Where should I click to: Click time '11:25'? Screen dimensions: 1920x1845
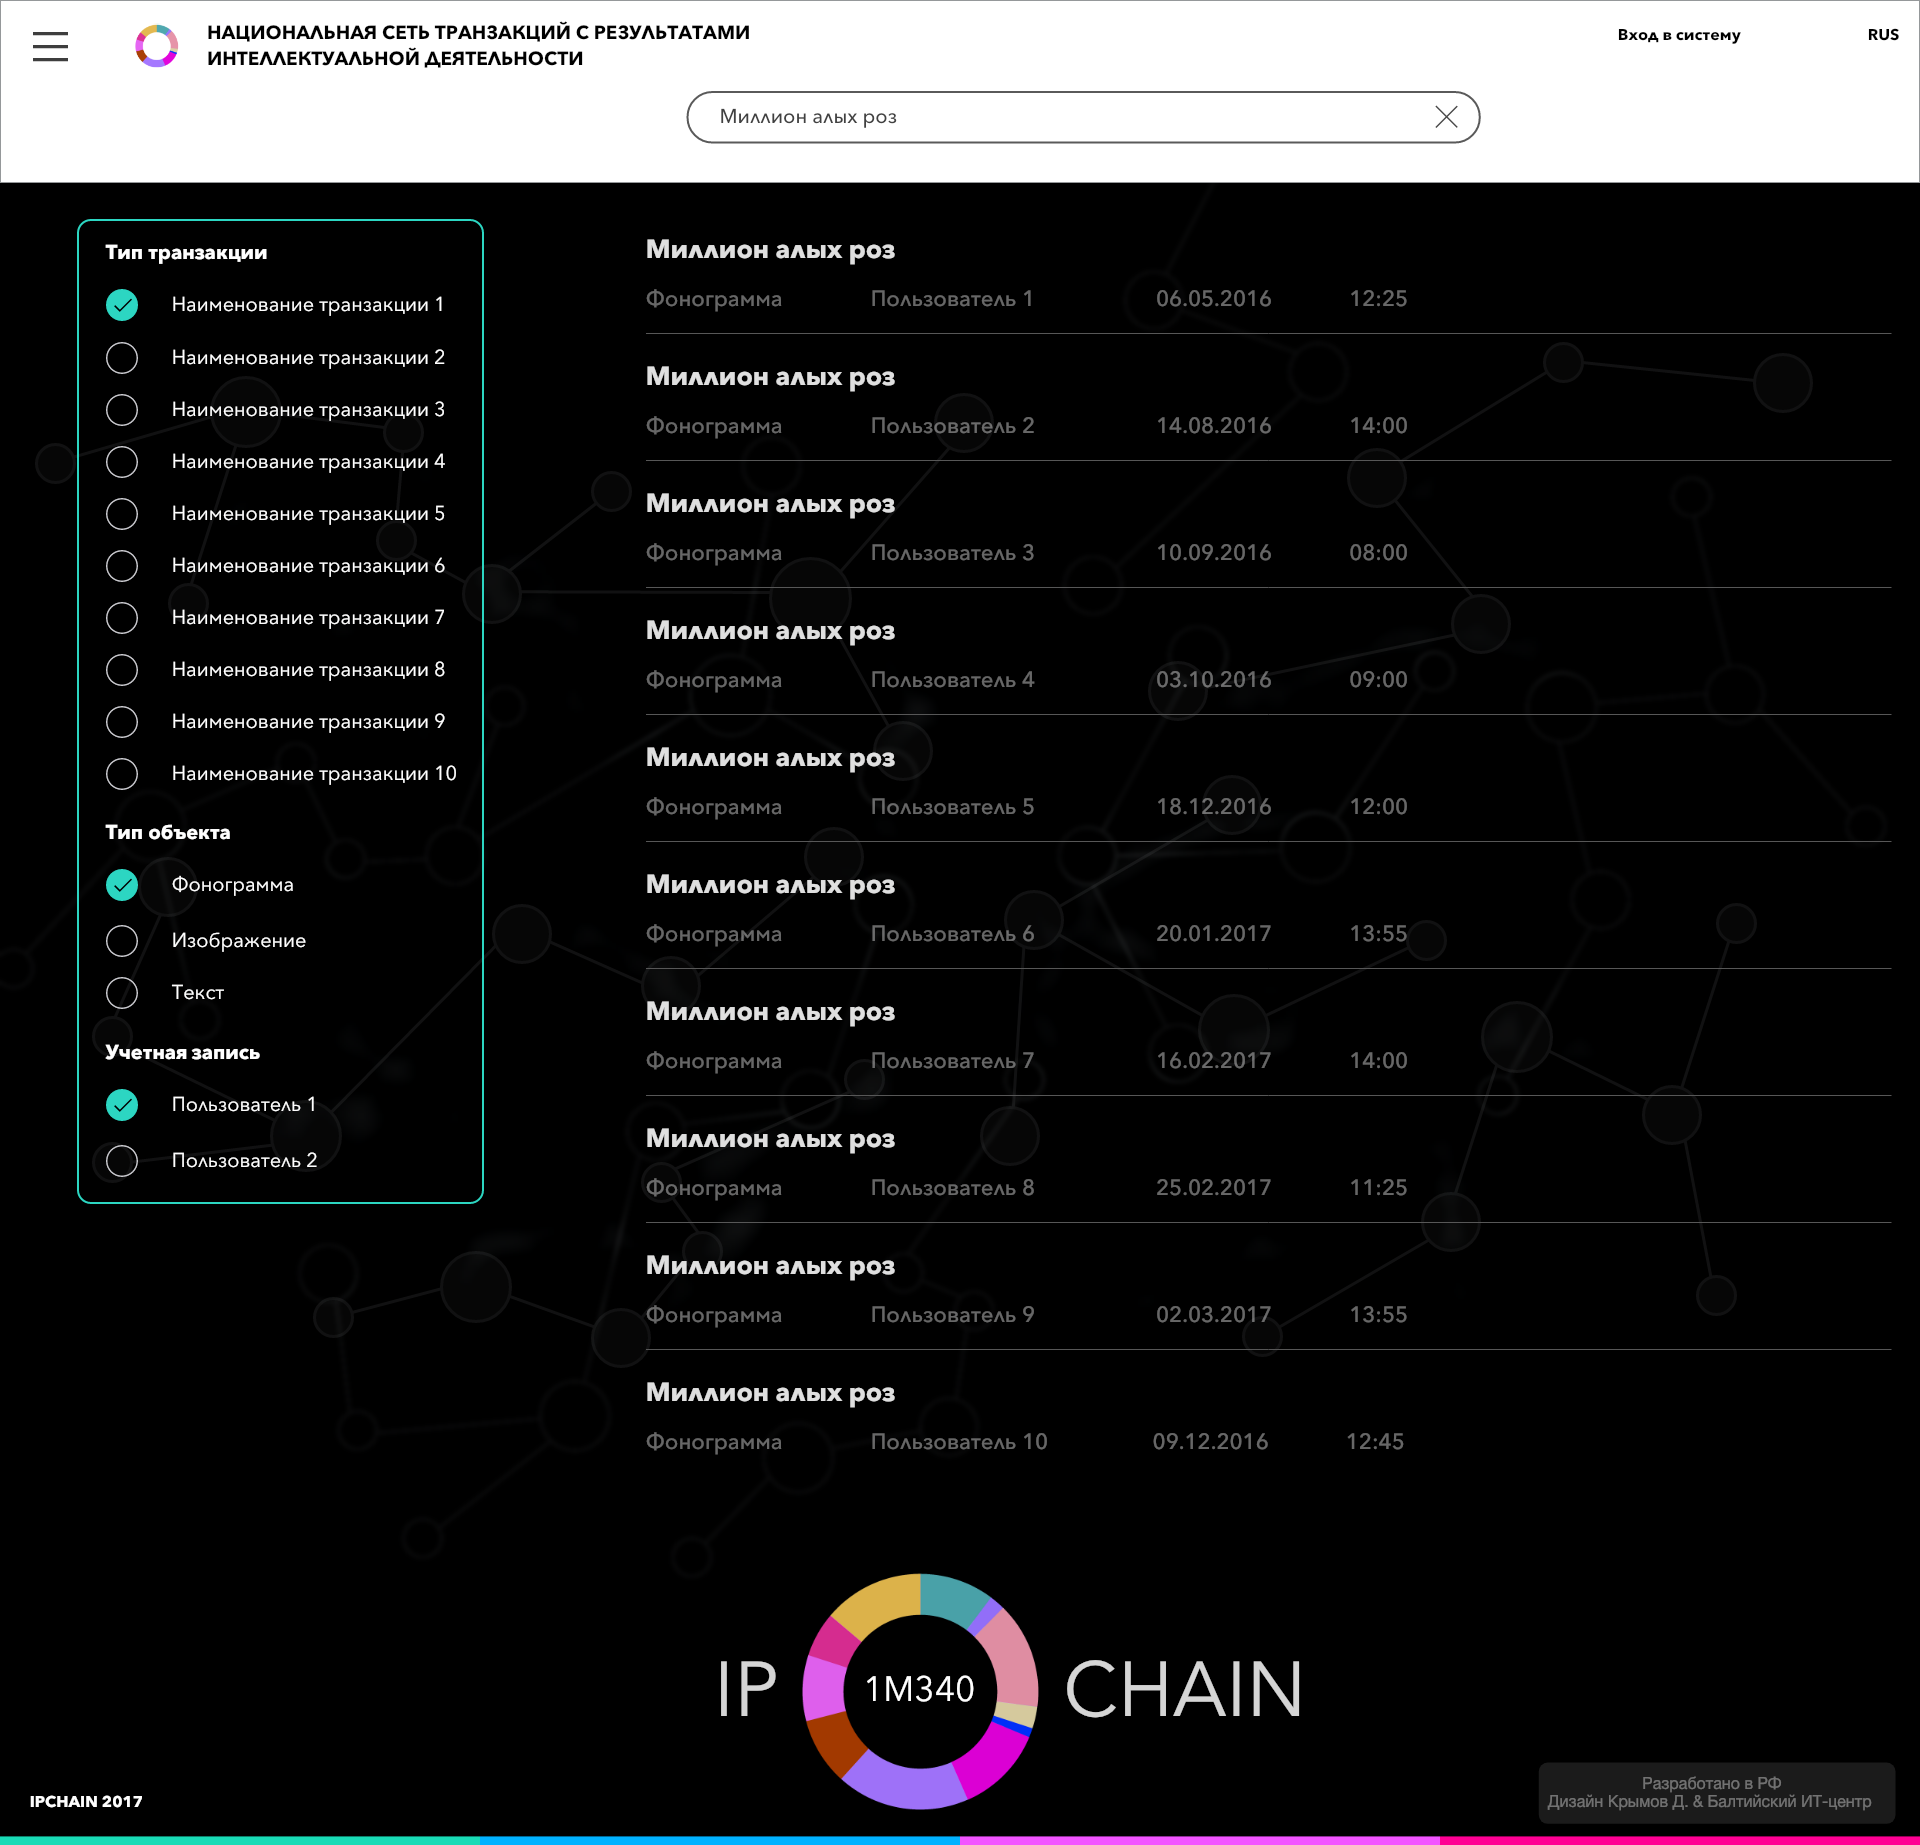1378,1188
